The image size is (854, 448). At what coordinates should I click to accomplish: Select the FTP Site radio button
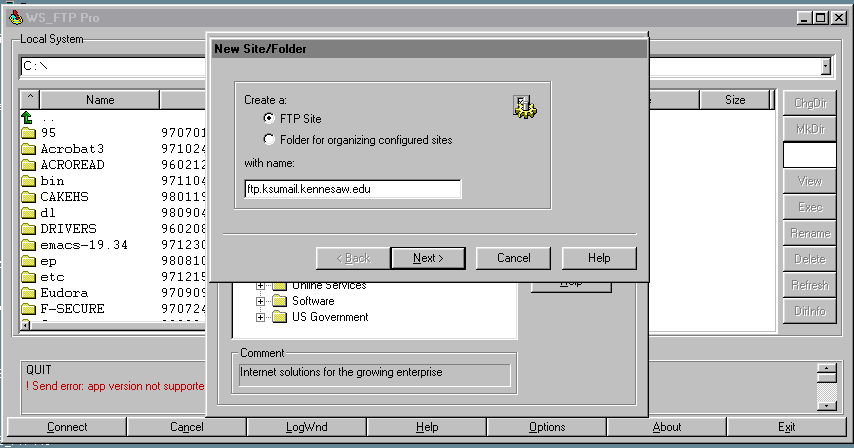pos(269,118)
